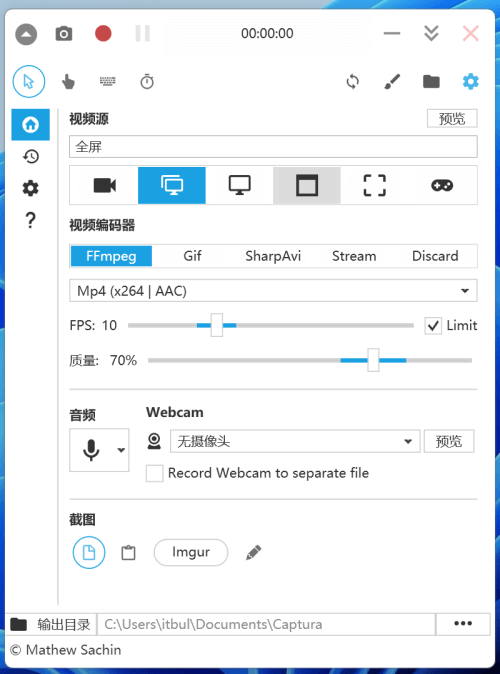Screen dimensions: 500x674
Task: Click the quality slider handle
Action: click(x=373, y=360)
